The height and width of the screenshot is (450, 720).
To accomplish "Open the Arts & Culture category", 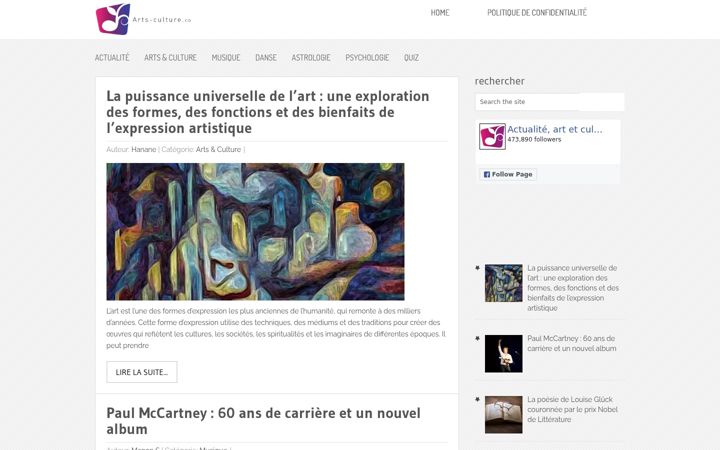I will click(170, 57).
